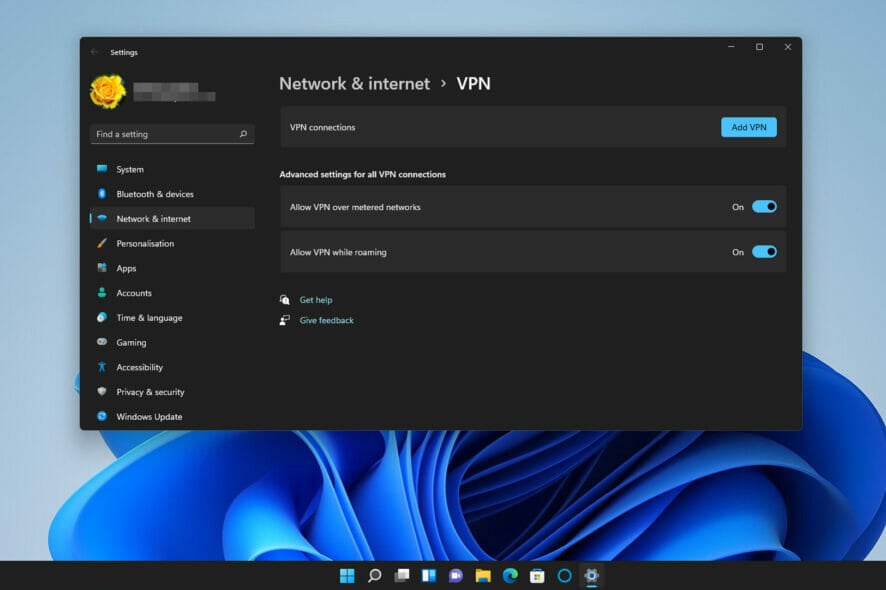
Task: Open the System settings category
Action: [x=172, y=169]
